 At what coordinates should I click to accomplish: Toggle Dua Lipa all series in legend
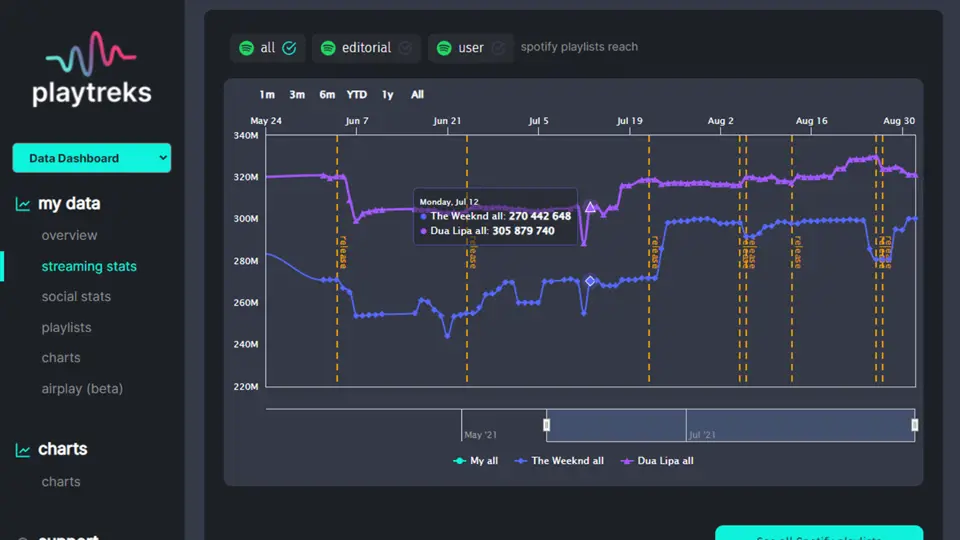[x=657, y=461]
